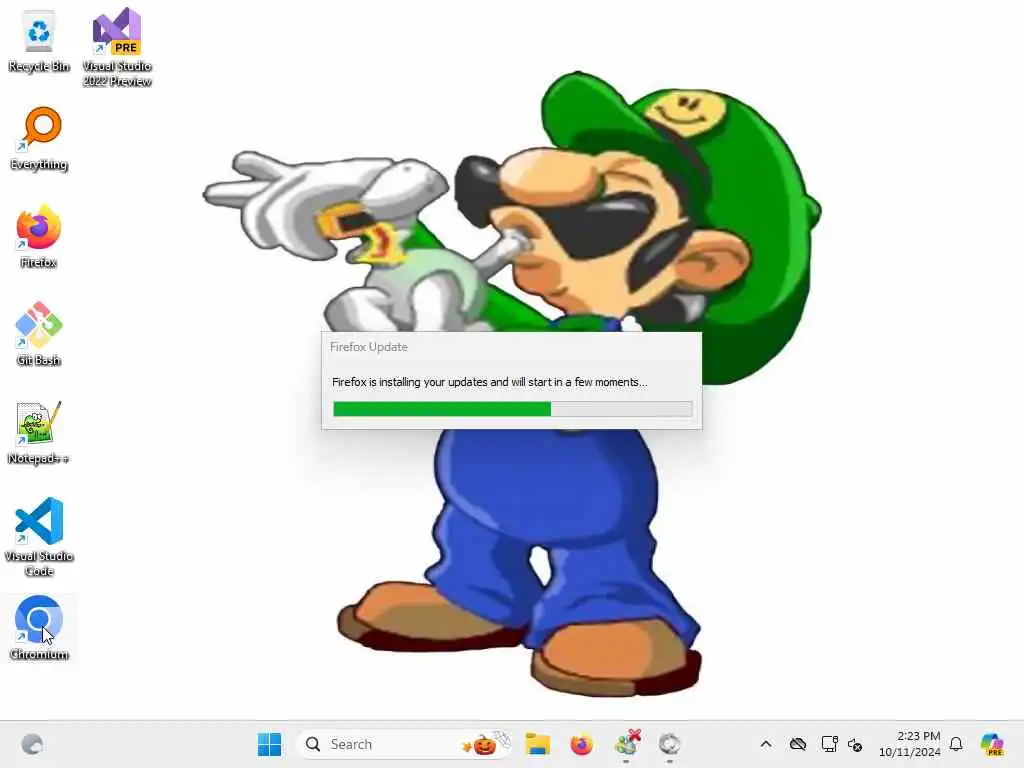Image resolution: width=1024 pixels, height=768 pixels.
Task: Select the Visual Studio Code desktop icon
Action: point(39,537)
